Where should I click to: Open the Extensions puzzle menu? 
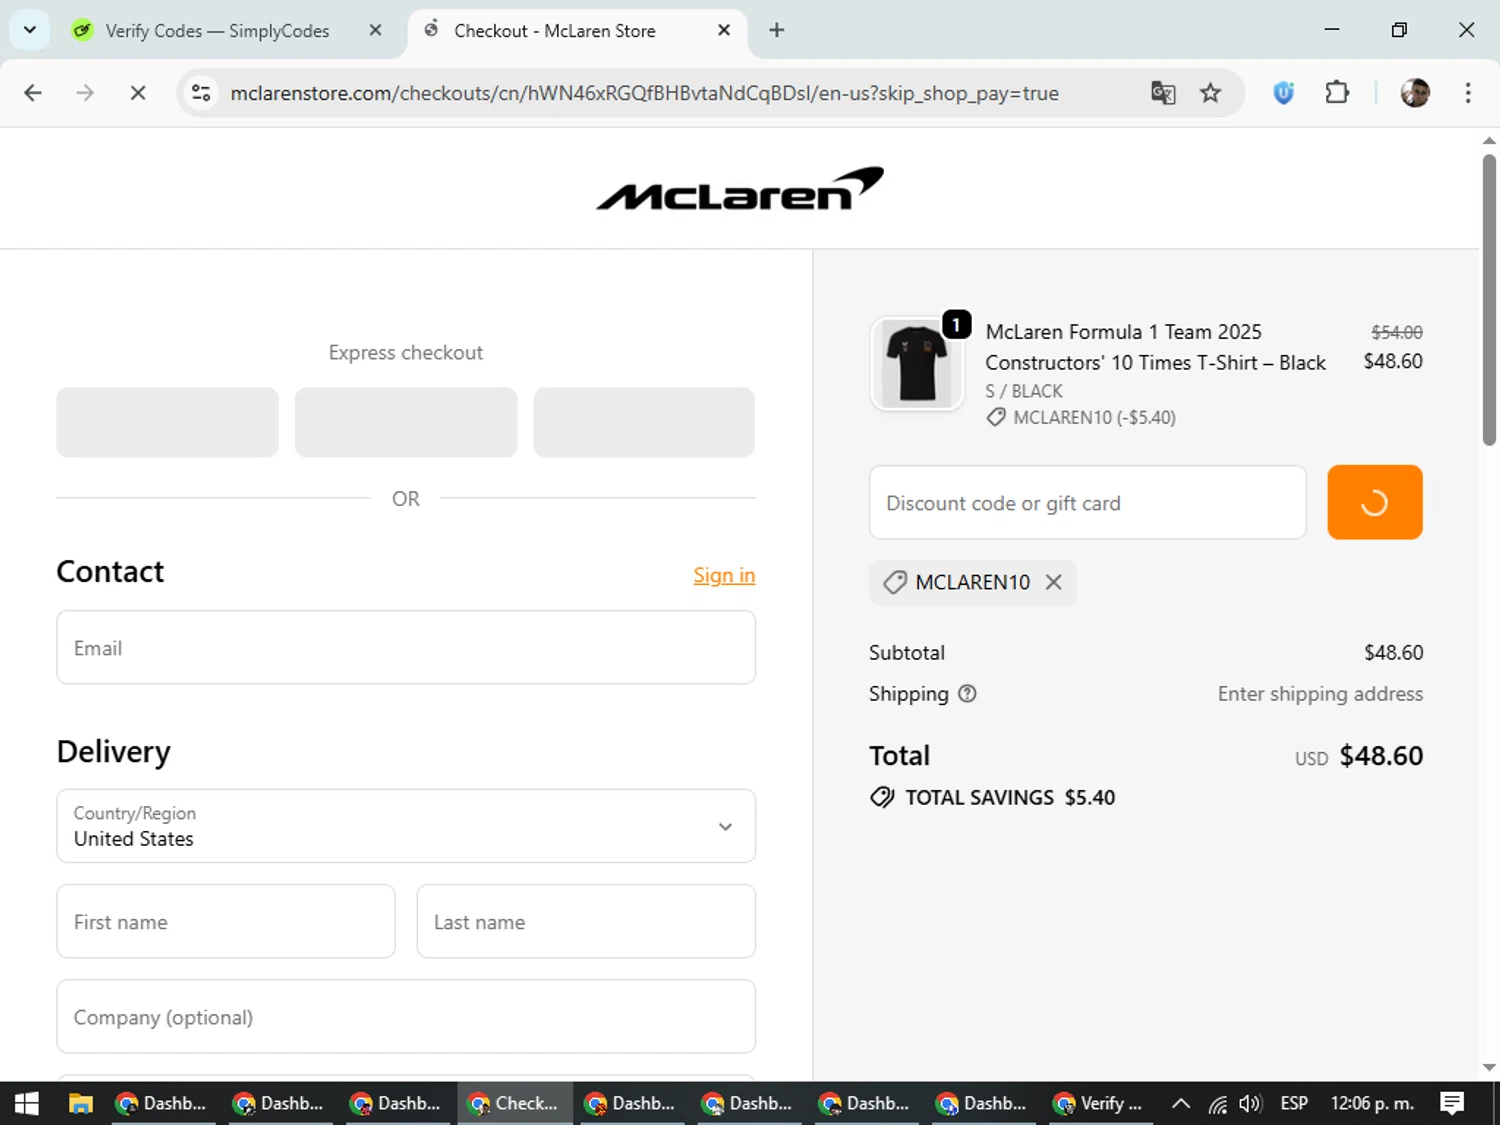click(1337, 93)
